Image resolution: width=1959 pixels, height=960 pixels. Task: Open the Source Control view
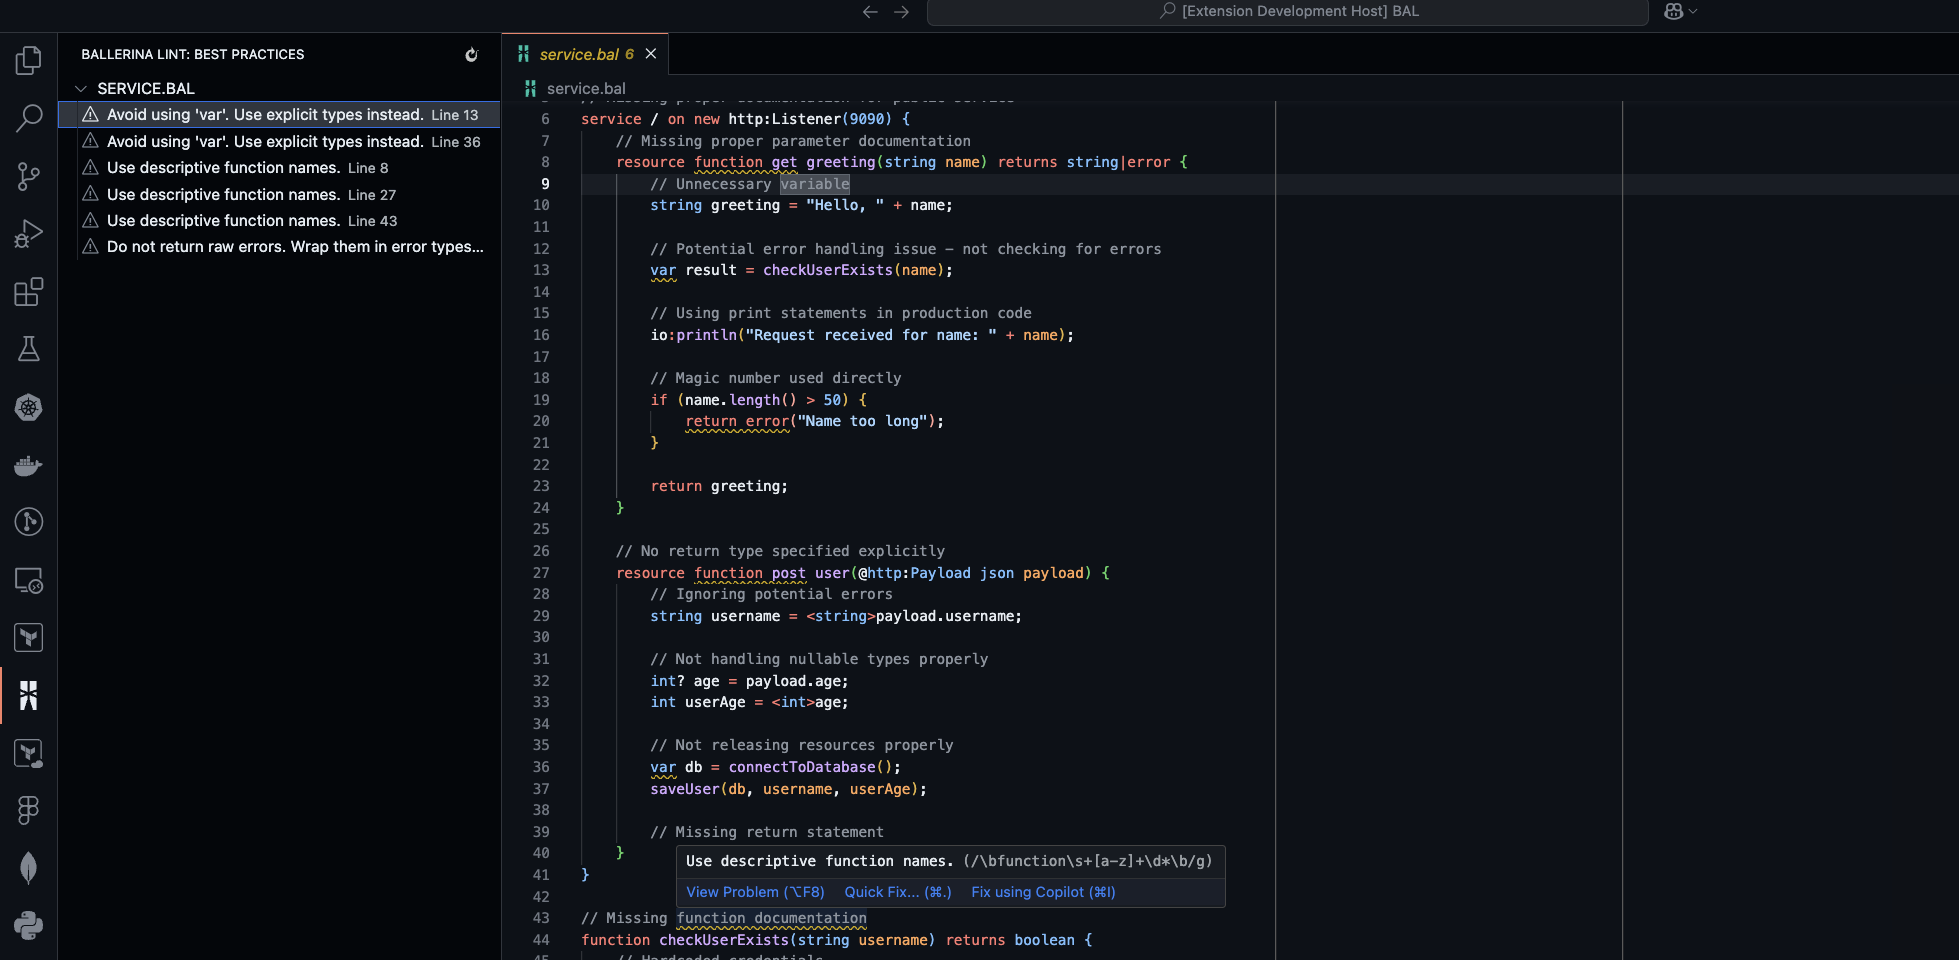click(x=29, y=176)
